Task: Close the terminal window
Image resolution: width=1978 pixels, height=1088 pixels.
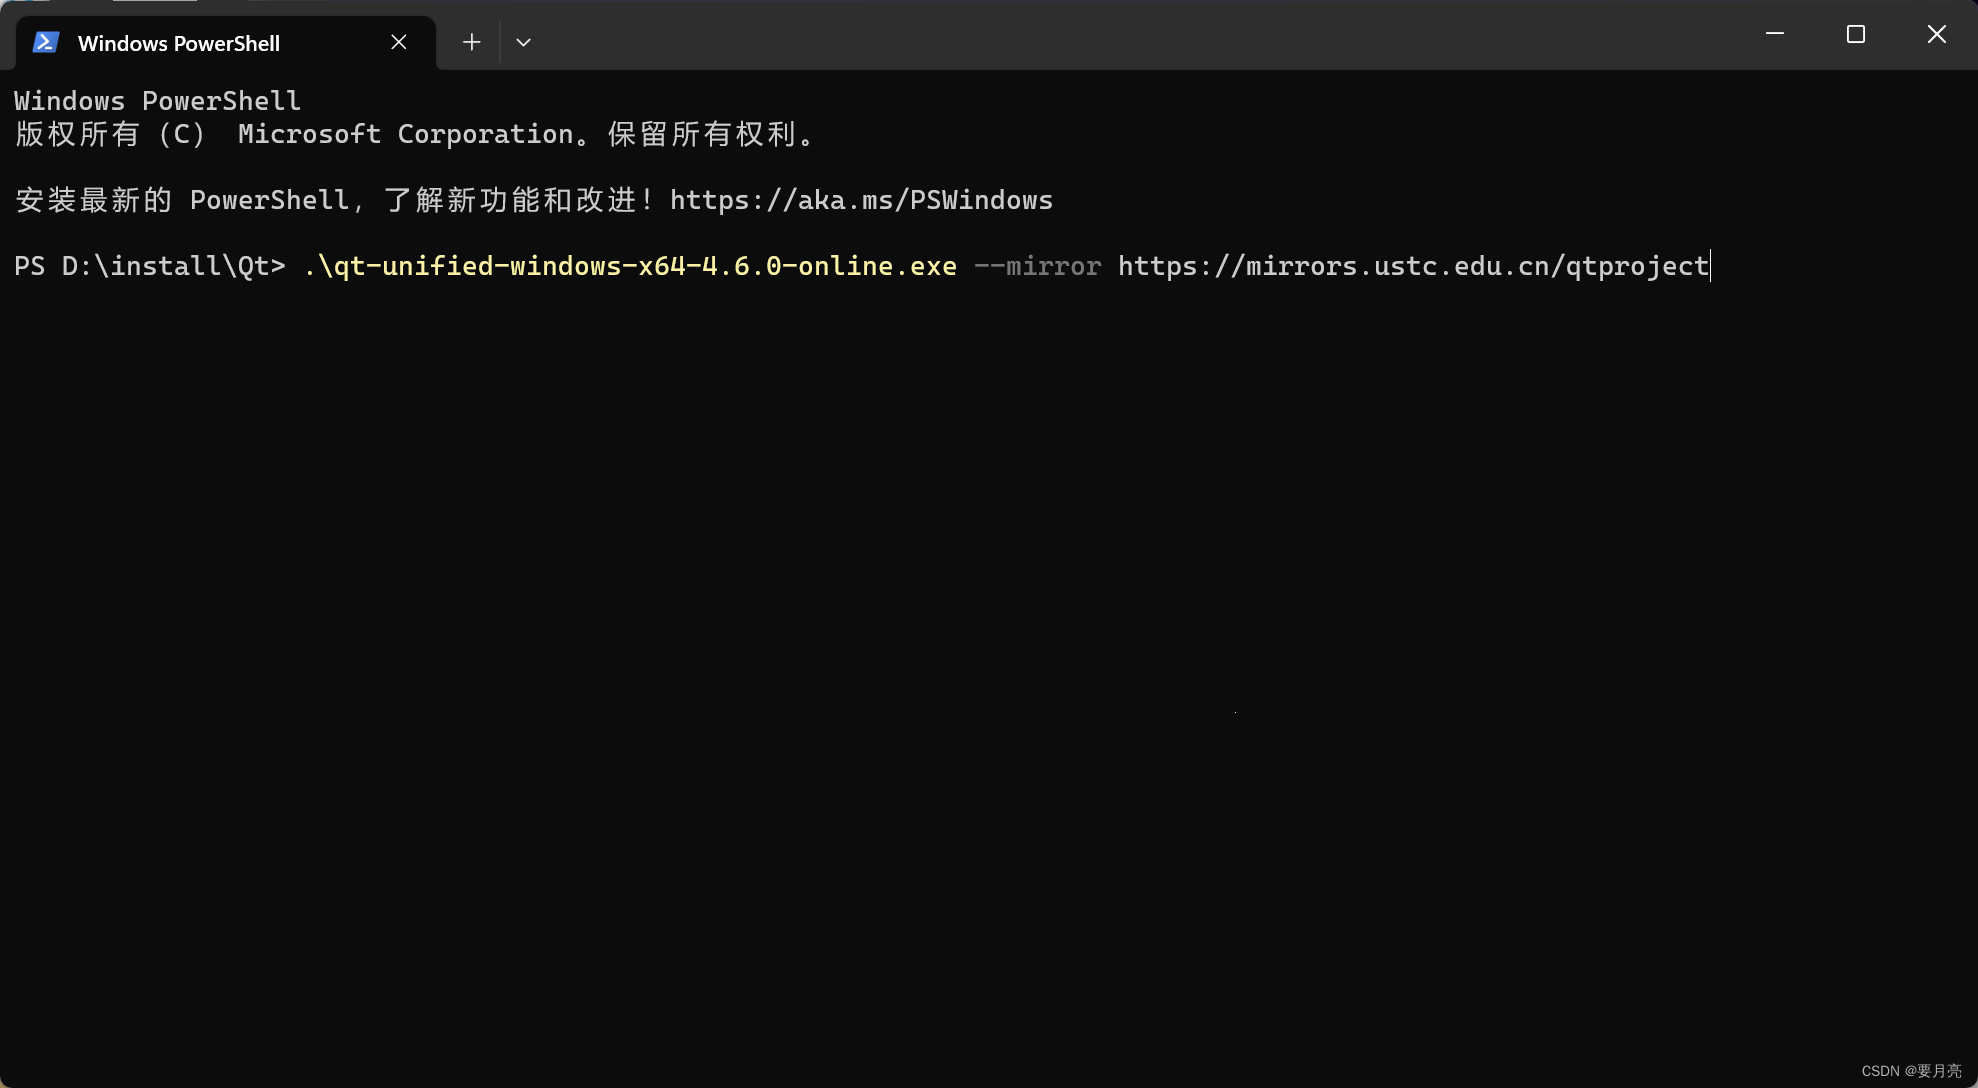Action: pos(1937,34)
